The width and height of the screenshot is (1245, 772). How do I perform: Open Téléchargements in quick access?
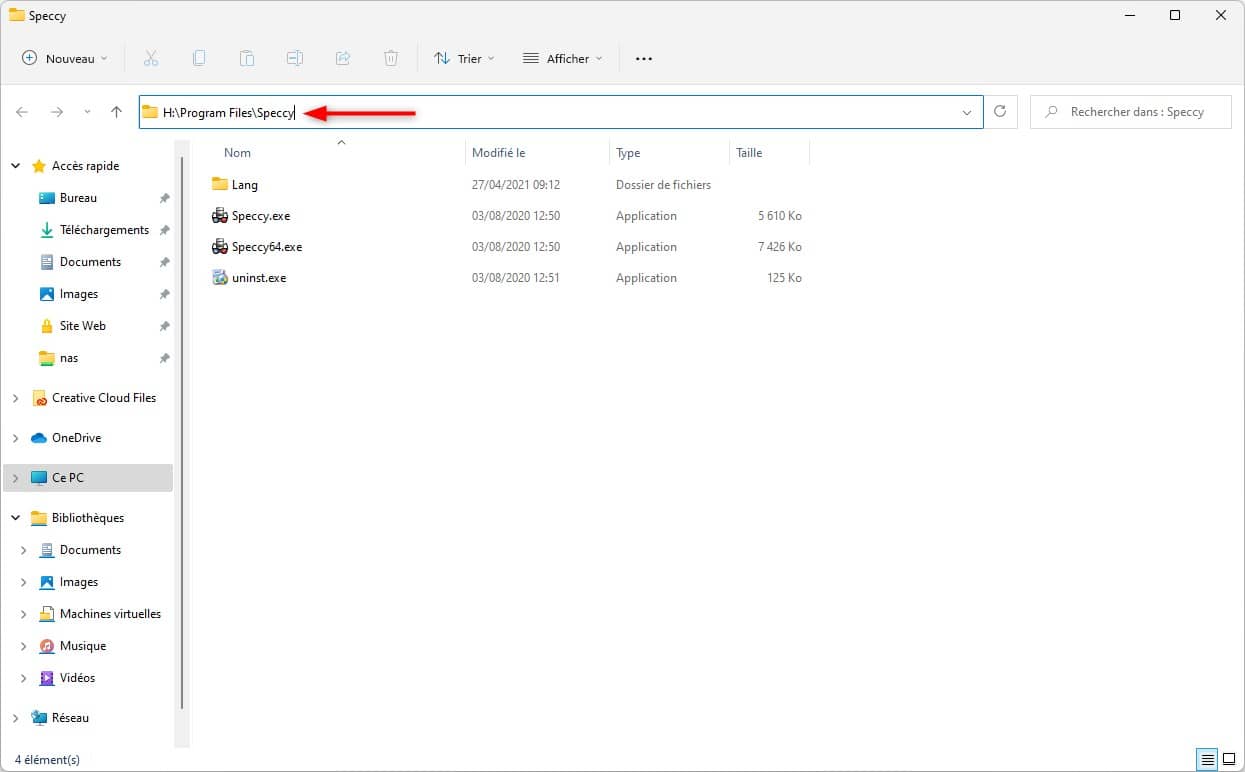click(104, 230)
